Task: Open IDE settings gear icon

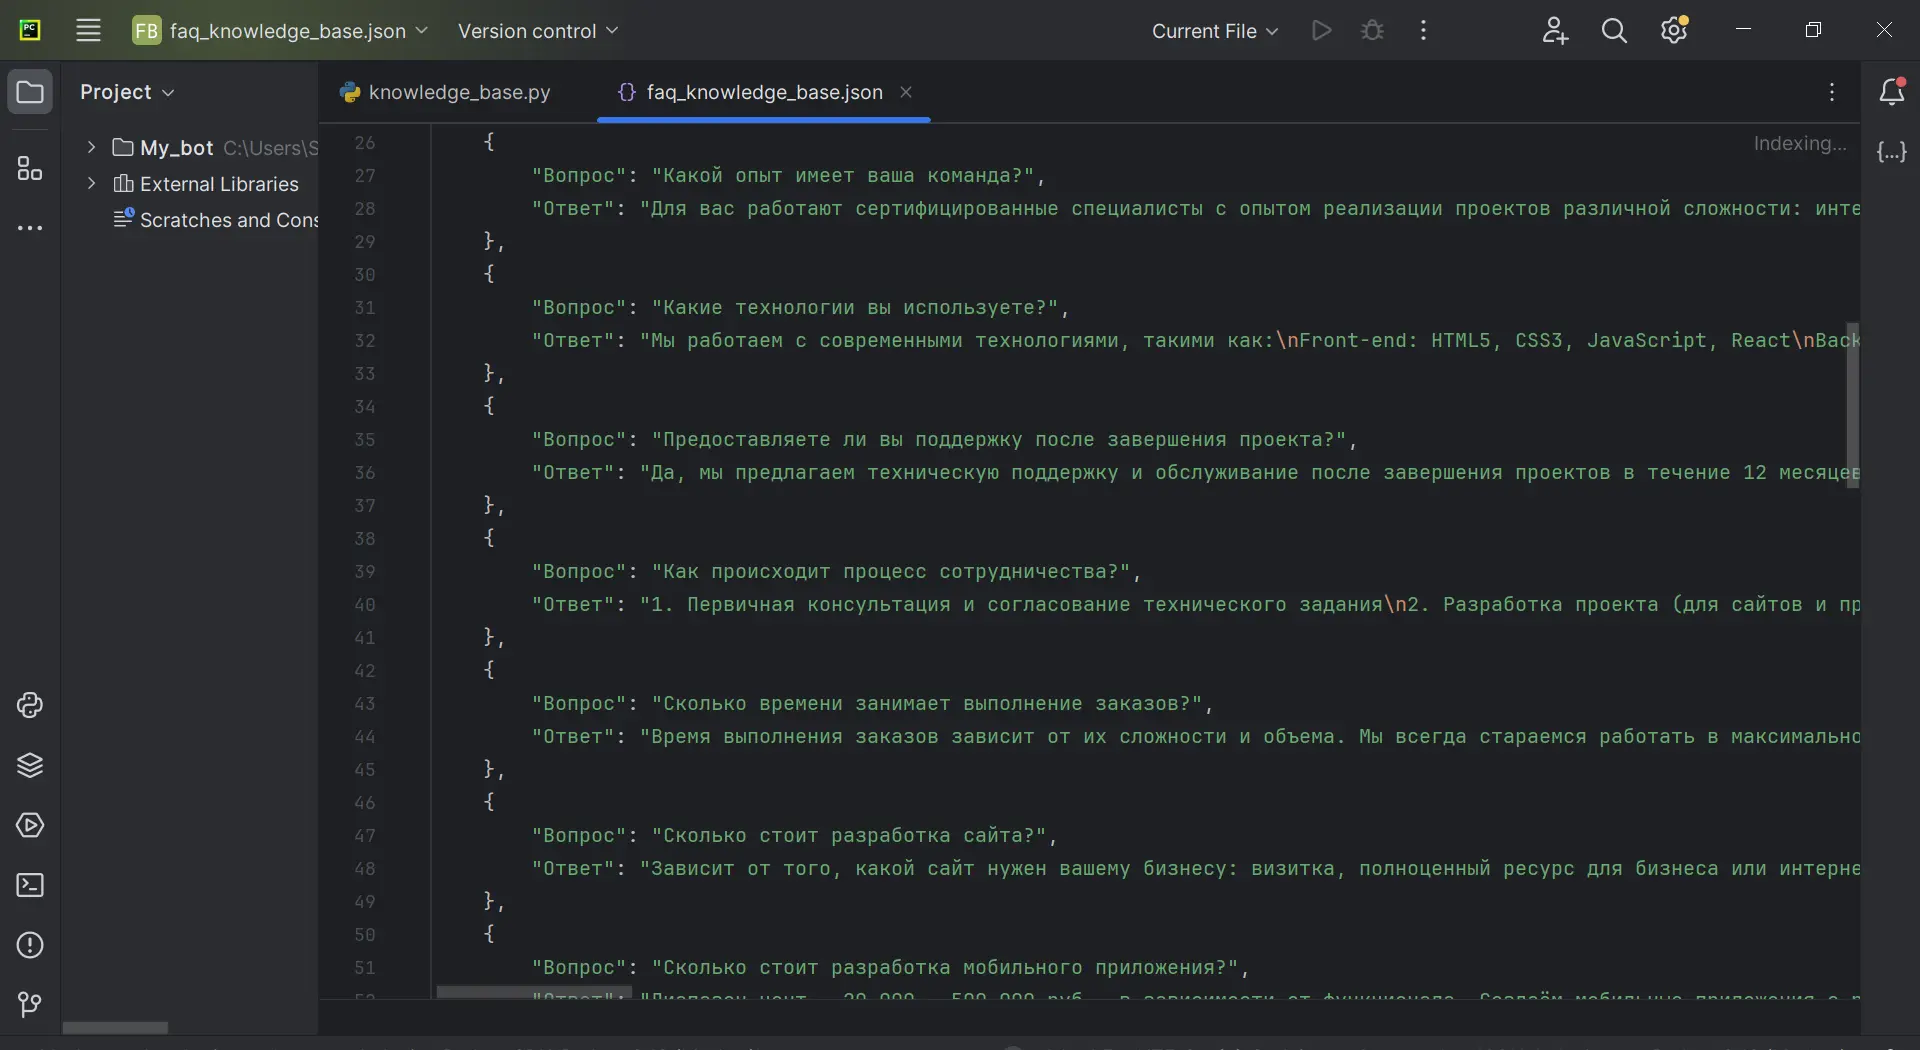Action: click(x=1674, y=31)
